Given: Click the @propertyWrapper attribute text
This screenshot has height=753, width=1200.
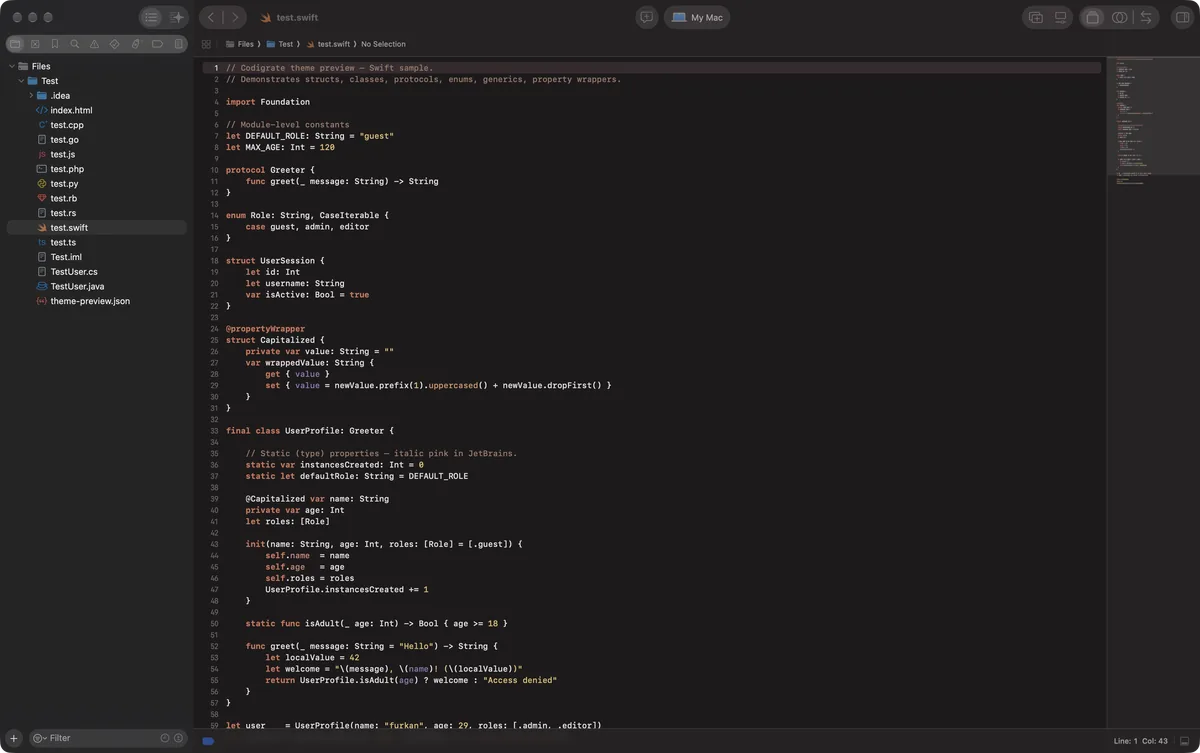Looking at the screenshot, I should click(266, 329).
